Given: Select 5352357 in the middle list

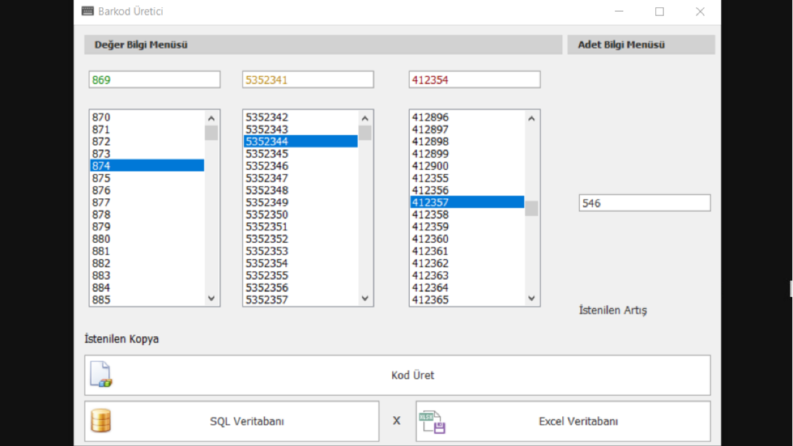Looking at the screenshot, I should coord(300,299).
